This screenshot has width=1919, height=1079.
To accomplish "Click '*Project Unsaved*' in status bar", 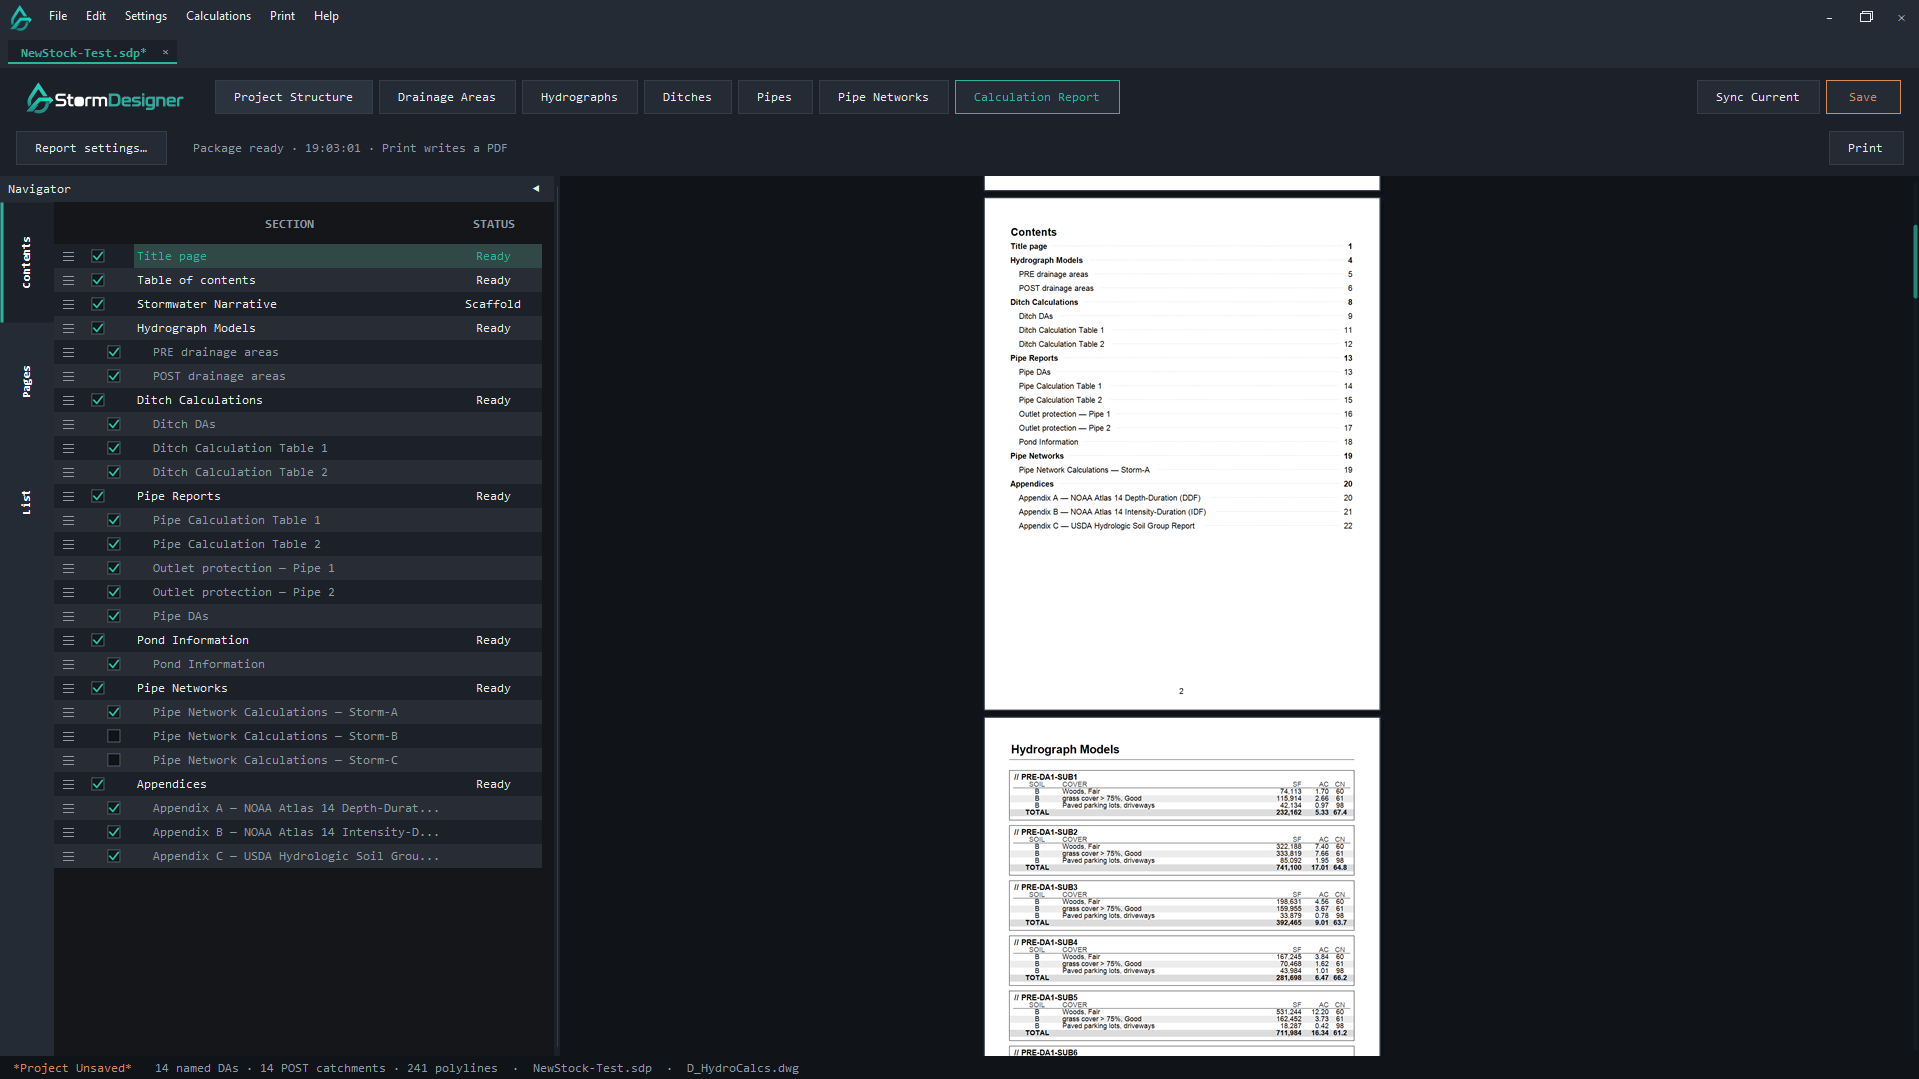I will point(72,1068).
